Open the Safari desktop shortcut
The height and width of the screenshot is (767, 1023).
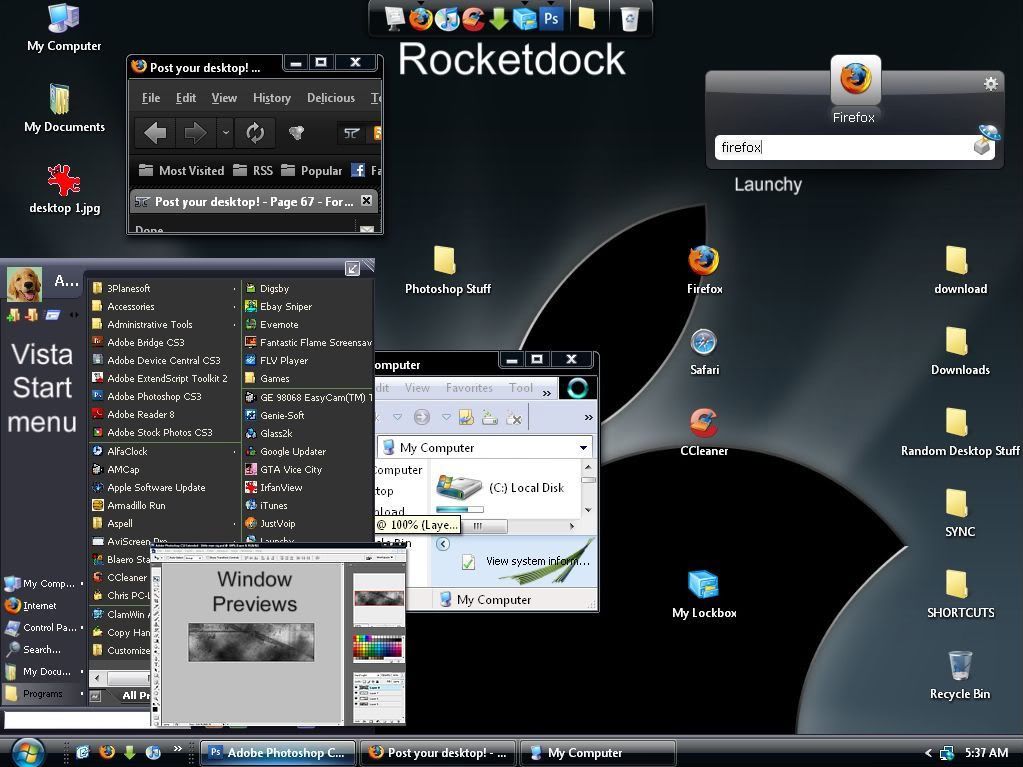704,352
